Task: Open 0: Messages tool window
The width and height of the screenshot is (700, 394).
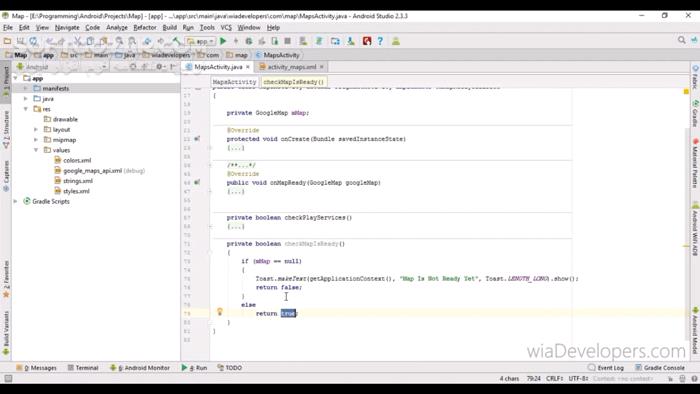Action: pyautogui.click(x=37, y=368)
